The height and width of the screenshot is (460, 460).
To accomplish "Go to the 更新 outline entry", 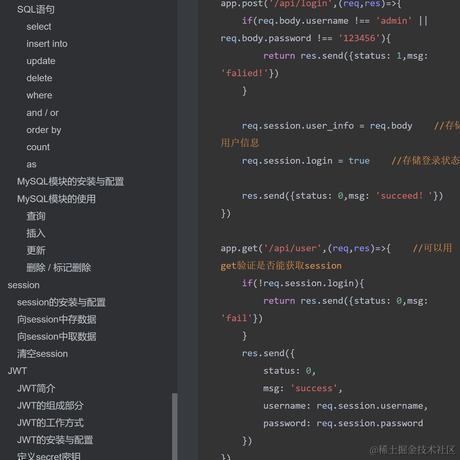I will click(36, 250).
